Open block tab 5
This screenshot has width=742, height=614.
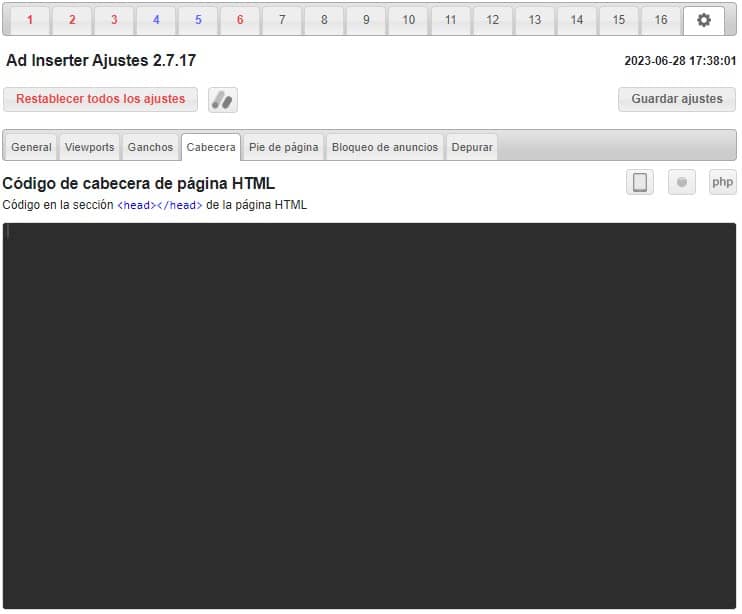198,20
